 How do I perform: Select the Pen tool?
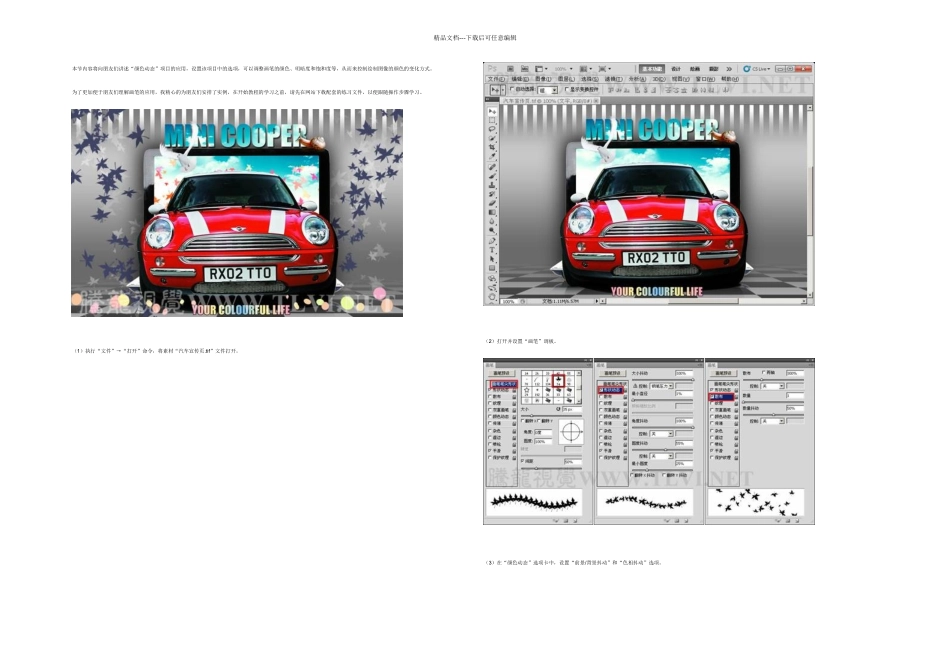click(492, 242)
